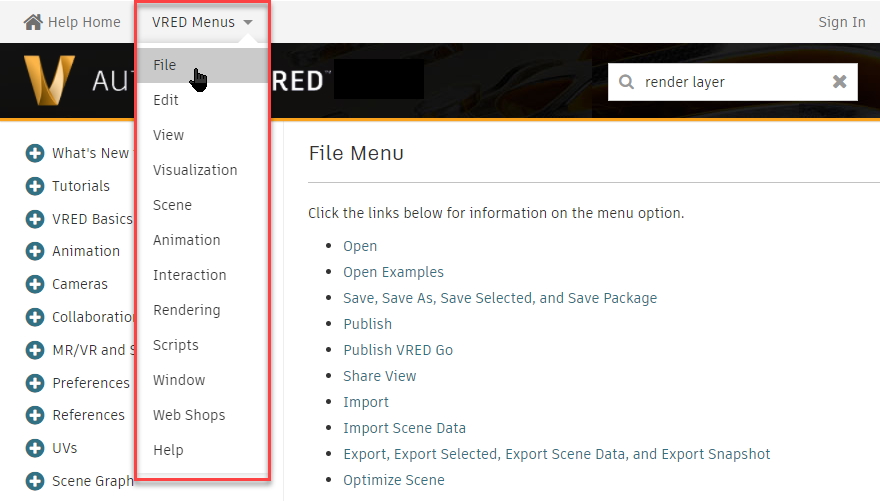Click inside the render layer search box
Image resolution: width=880 pixels, height=501 pixels.
(730, 82)
